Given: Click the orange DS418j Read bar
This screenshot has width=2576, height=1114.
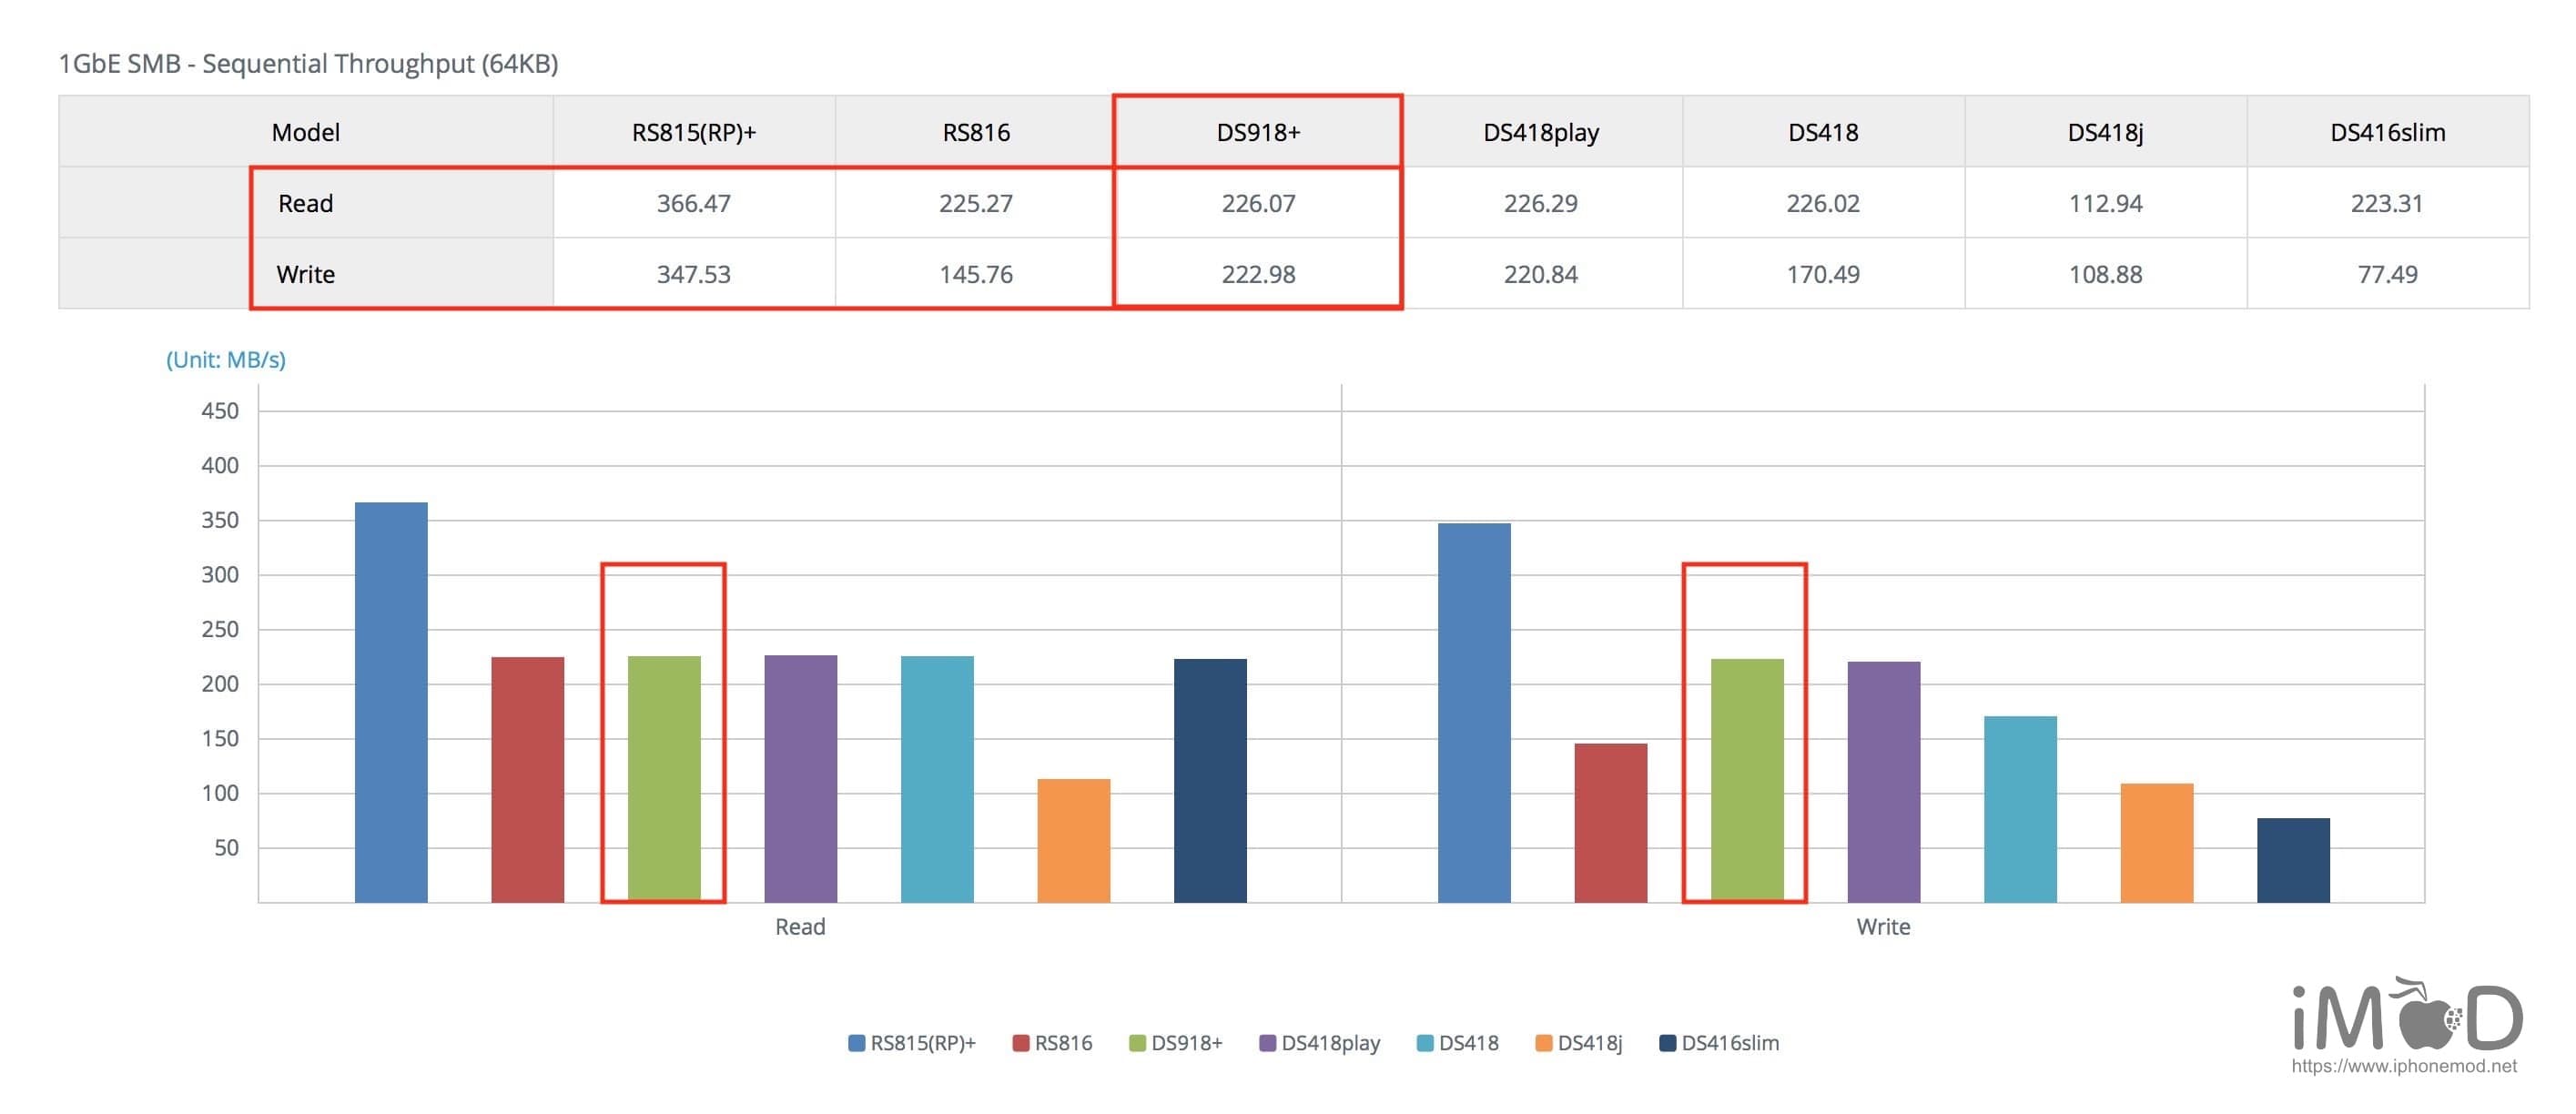Looking at the screenshot, I should [1073, 840].
